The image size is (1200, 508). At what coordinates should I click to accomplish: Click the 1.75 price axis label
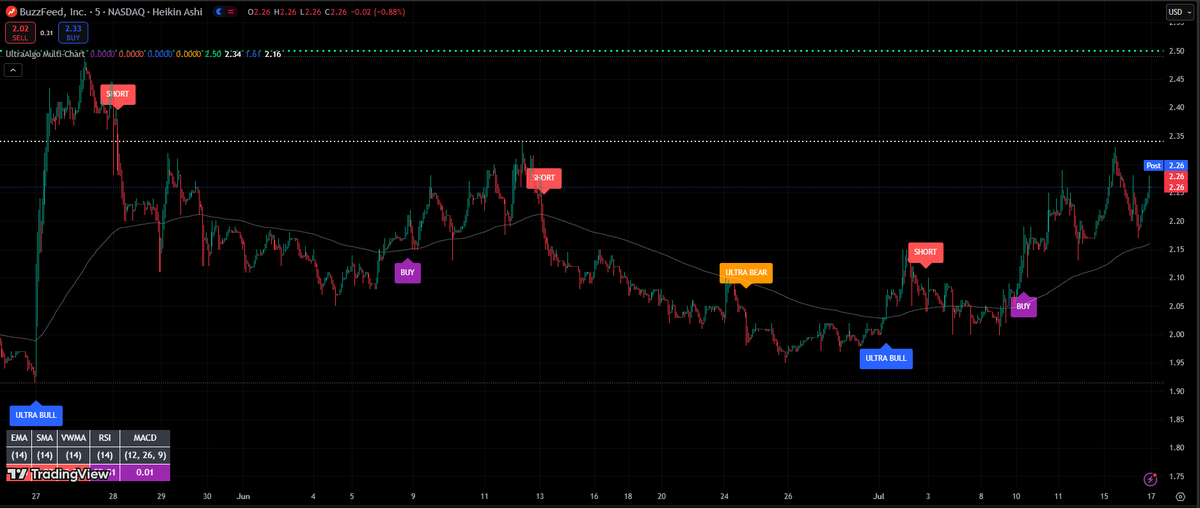click(x=1177, y=476)
